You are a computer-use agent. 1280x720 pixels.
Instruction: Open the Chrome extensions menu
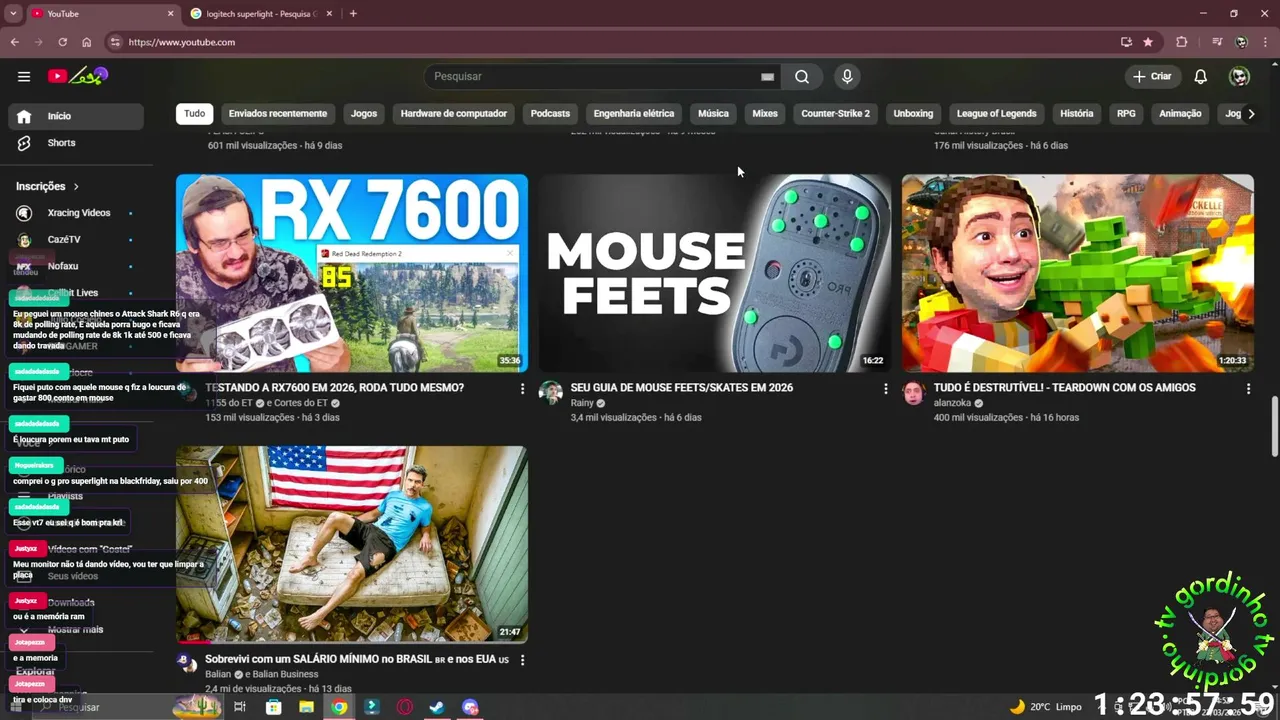[x=1182, y=42]
